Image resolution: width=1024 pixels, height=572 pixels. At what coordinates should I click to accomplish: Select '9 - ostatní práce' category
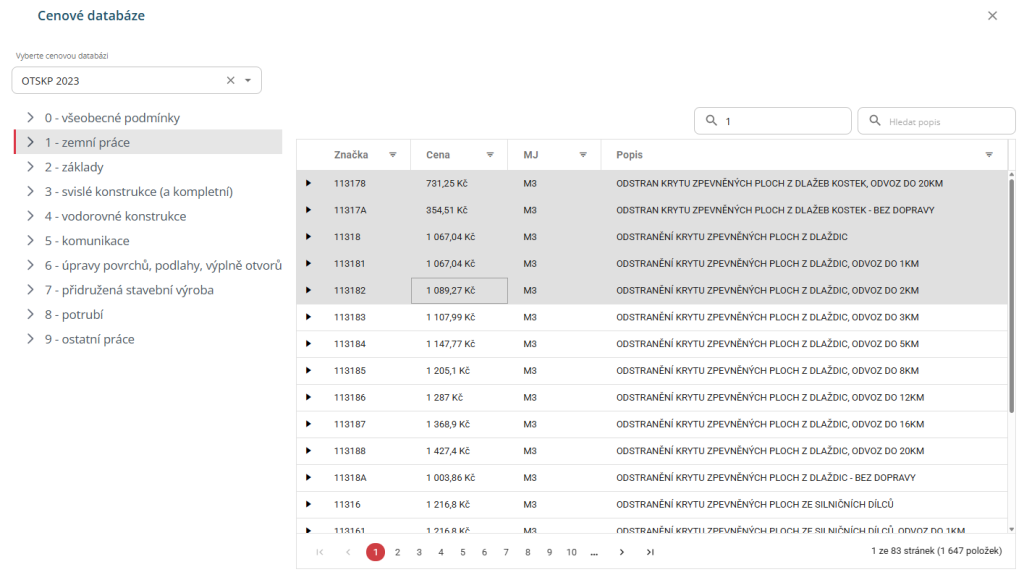tap(89, 339)
